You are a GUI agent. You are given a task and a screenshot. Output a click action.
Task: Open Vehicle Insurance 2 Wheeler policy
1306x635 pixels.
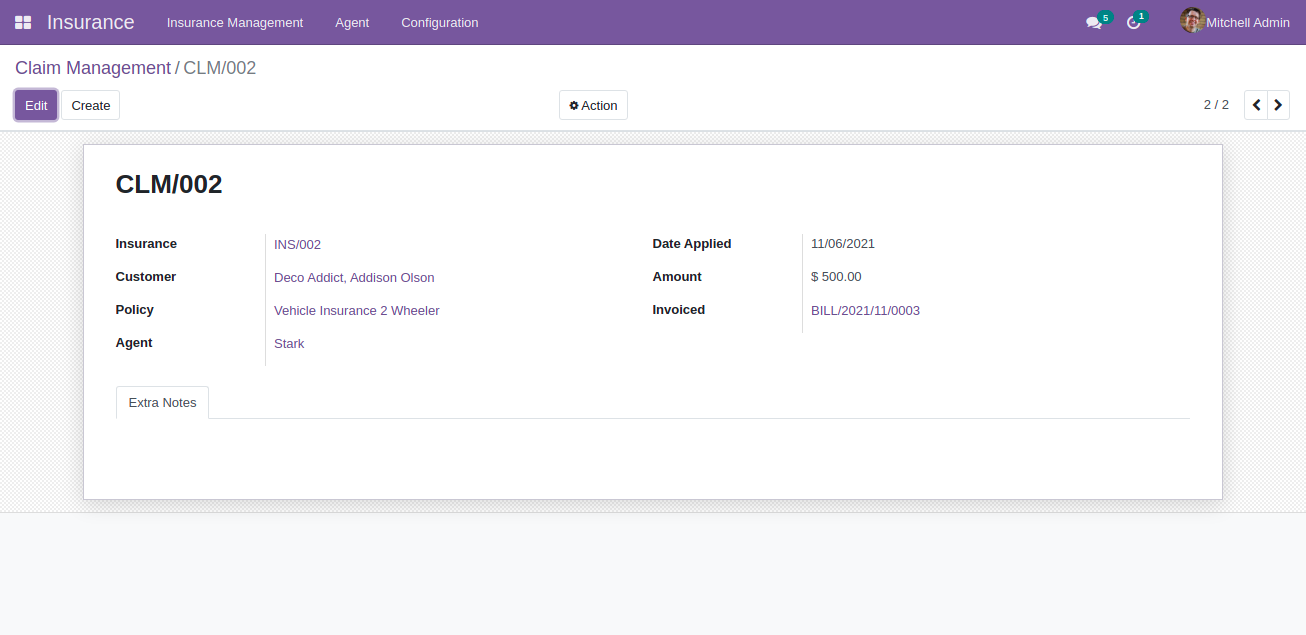pyautogui.click(x=357, y=310)
